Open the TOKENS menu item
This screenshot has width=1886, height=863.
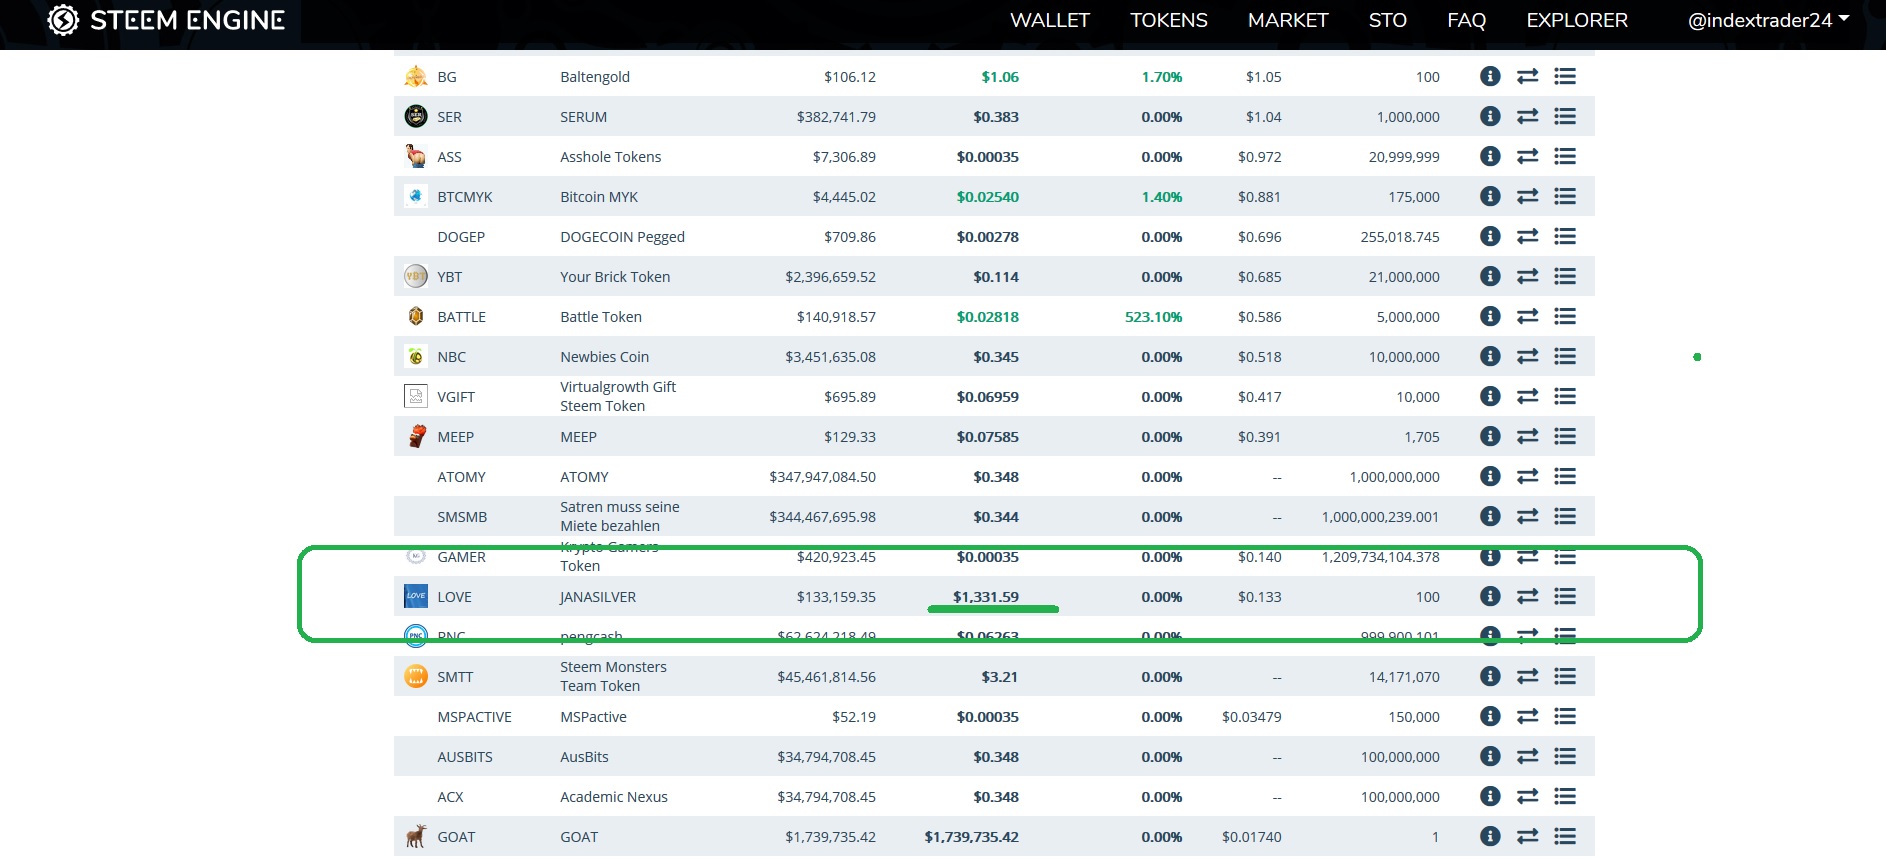click(x=1169, y=20)
